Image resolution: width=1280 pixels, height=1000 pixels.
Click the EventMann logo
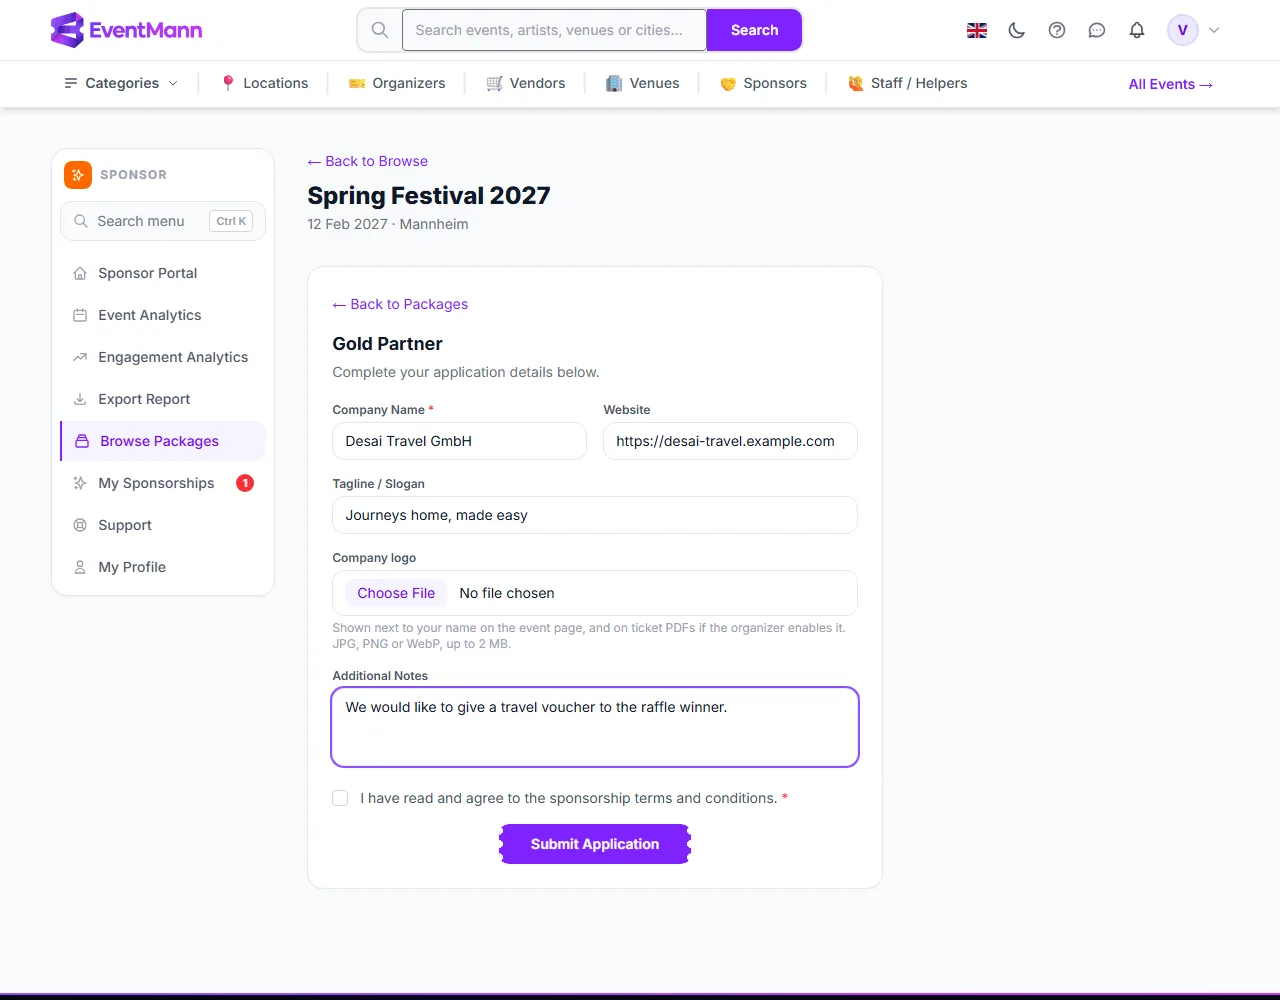pos(126,30)
